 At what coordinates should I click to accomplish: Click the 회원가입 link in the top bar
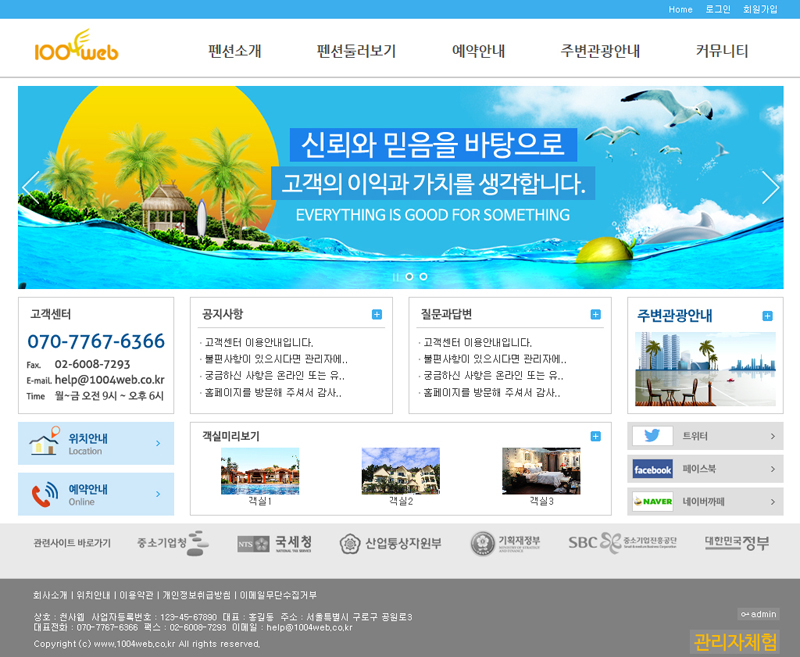coord(760,9)
